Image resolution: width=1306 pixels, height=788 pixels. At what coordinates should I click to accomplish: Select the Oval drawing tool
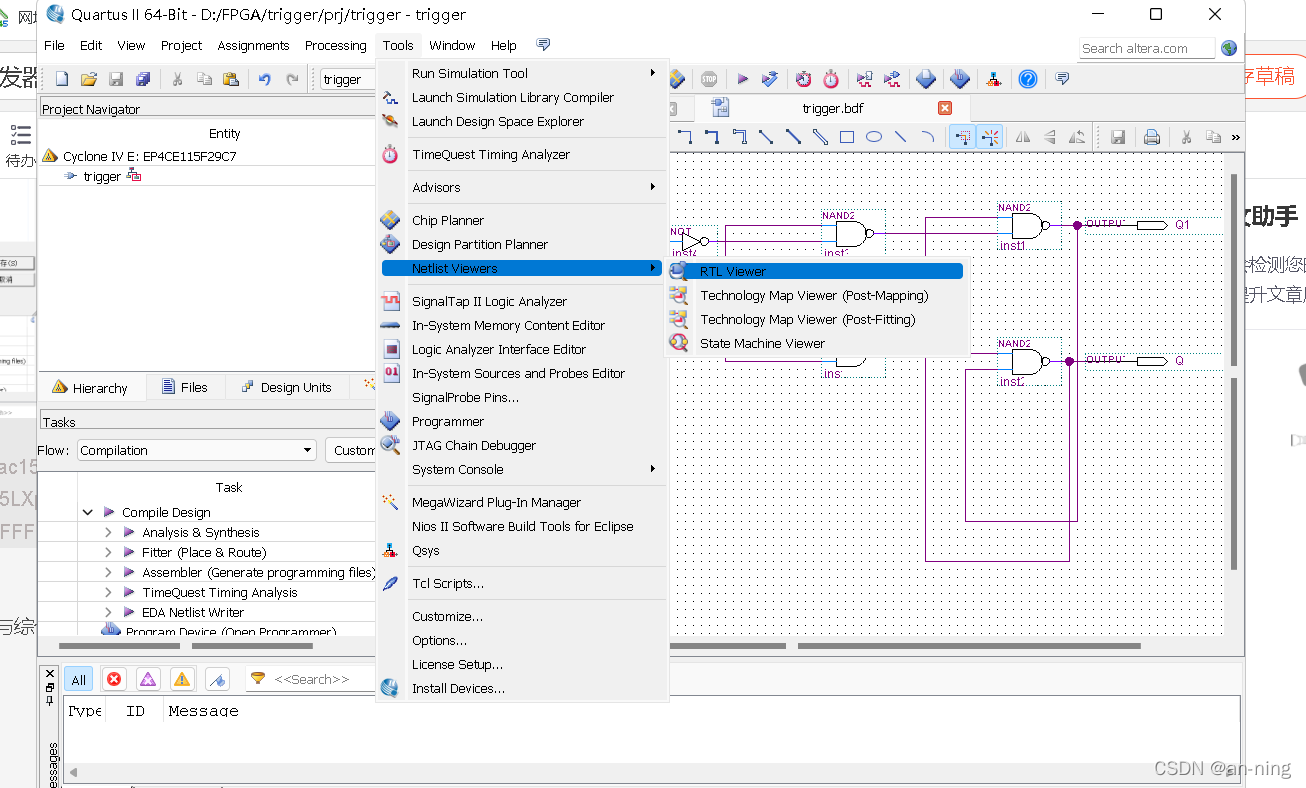(x=874, y=137)
